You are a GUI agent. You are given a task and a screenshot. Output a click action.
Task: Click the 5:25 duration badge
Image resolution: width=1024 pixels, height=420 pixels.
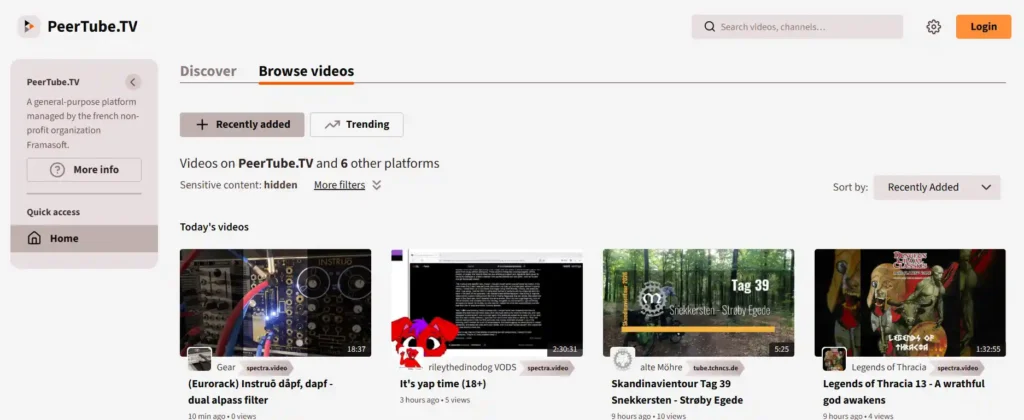click(x=782, y=349)
